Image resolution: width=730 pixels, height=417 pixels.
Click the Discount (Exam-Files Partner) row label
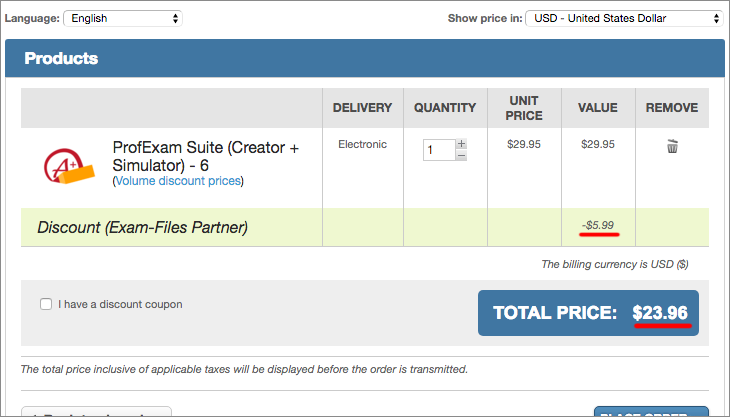click(142, 228)
